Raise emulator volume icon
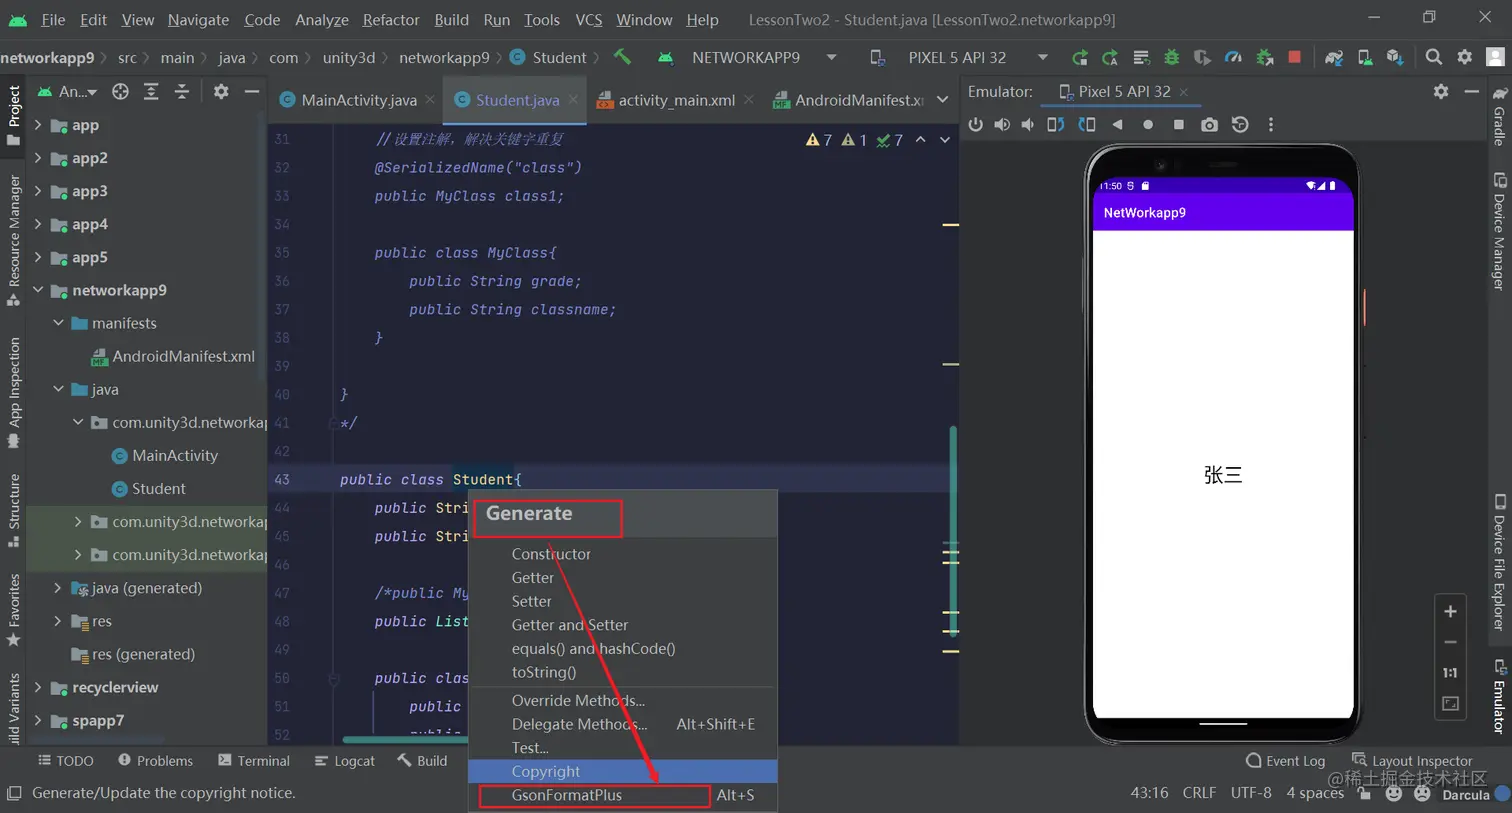1512x813 pixels. coord(1002,125)
